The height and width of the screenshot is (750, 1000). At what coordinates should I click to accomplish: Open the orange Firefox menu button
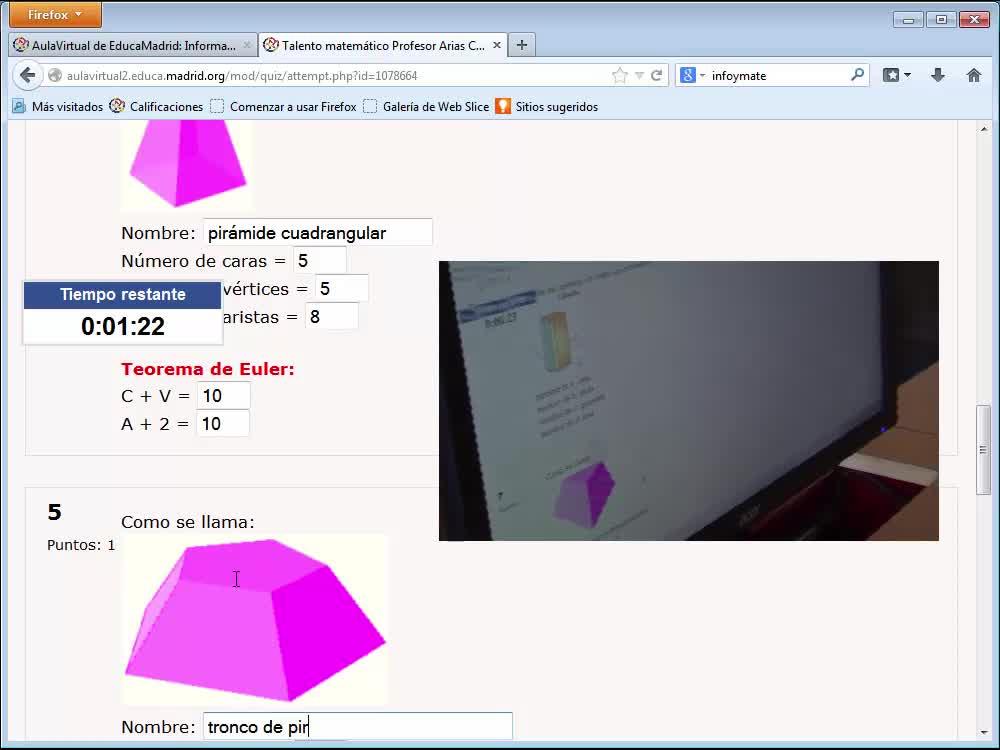pyautogui.click(x=55, y=15)
